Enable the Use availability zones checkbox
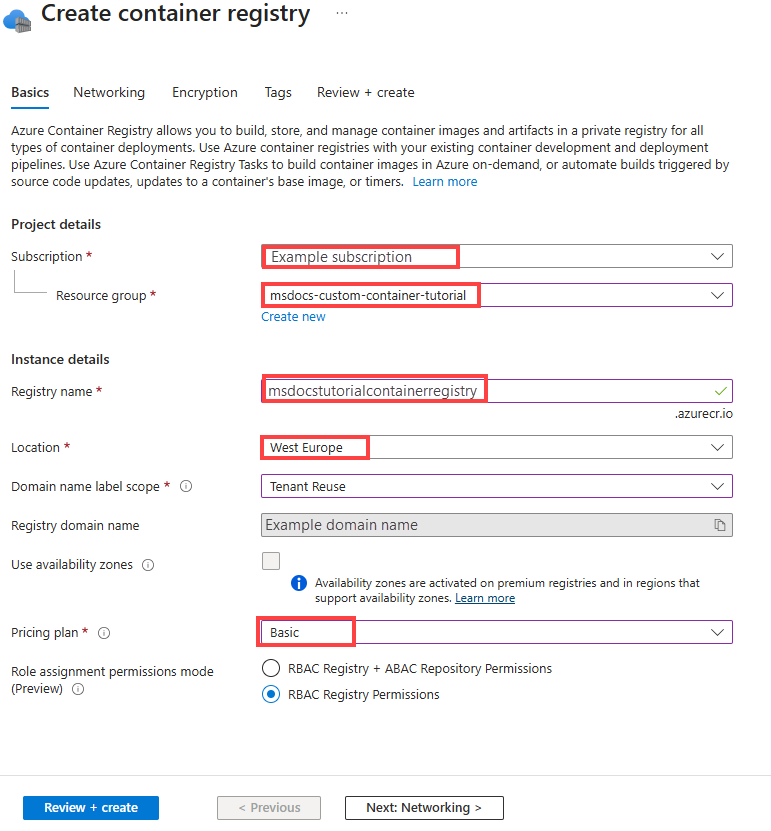The height and width of the screenshot is (831, 771). [x=271, y=561]
